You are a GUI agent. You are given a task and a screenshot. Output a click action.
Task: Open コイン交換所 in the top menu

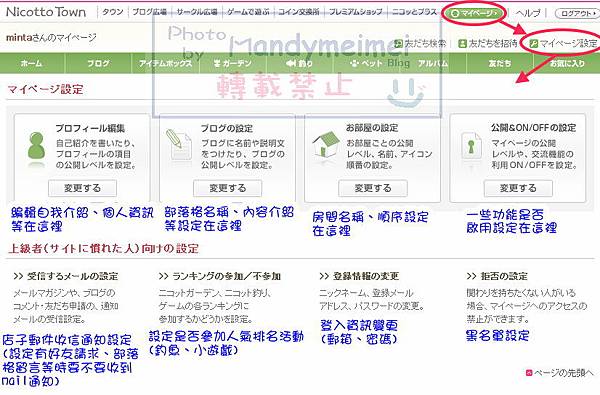(298, 12)
